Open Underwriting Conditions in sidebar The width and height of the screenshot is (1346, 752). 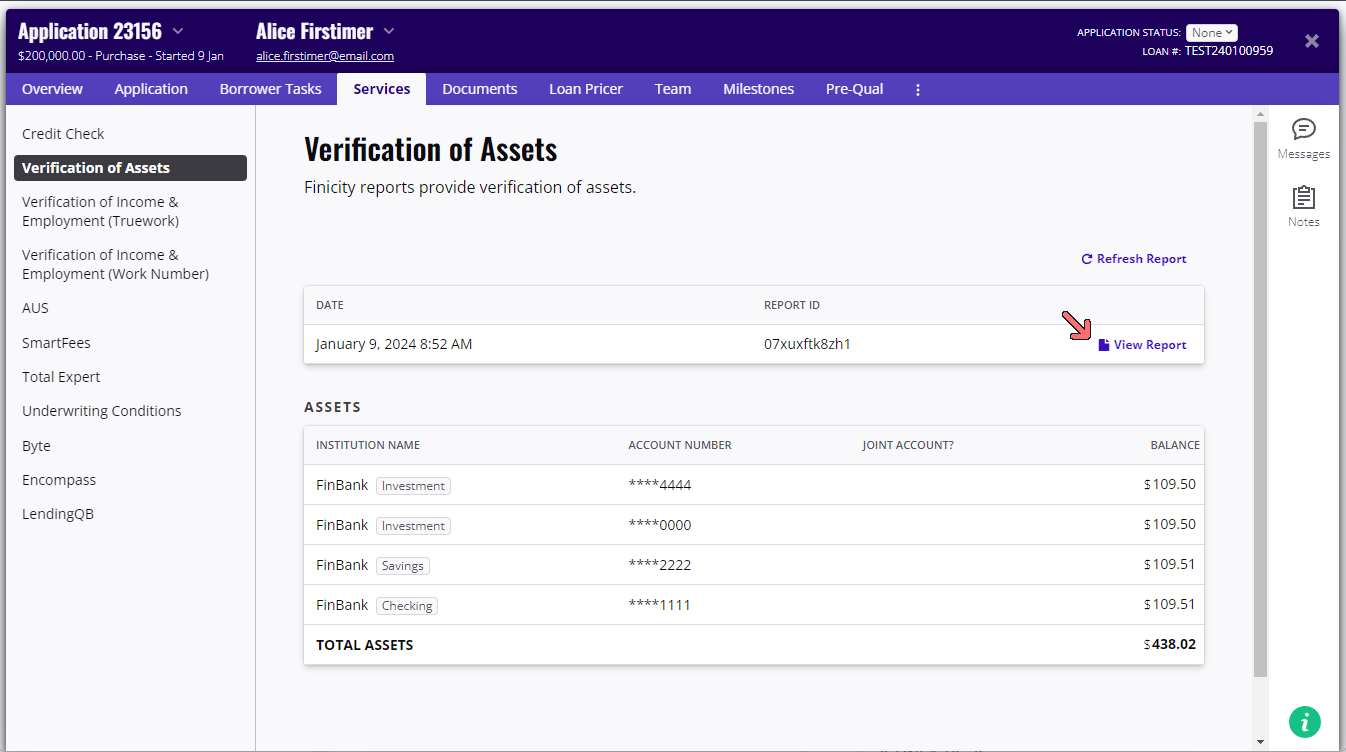[x=101, y=411]
